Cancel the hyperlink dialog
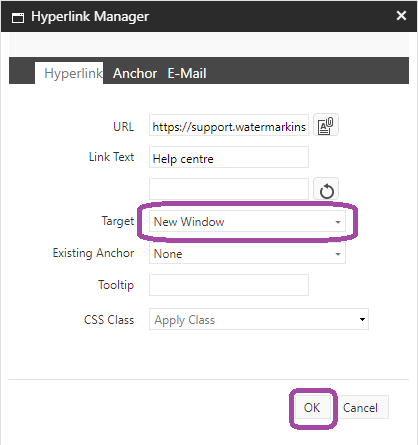This screenshot has height=445, width=418. [x=360, y=407]
